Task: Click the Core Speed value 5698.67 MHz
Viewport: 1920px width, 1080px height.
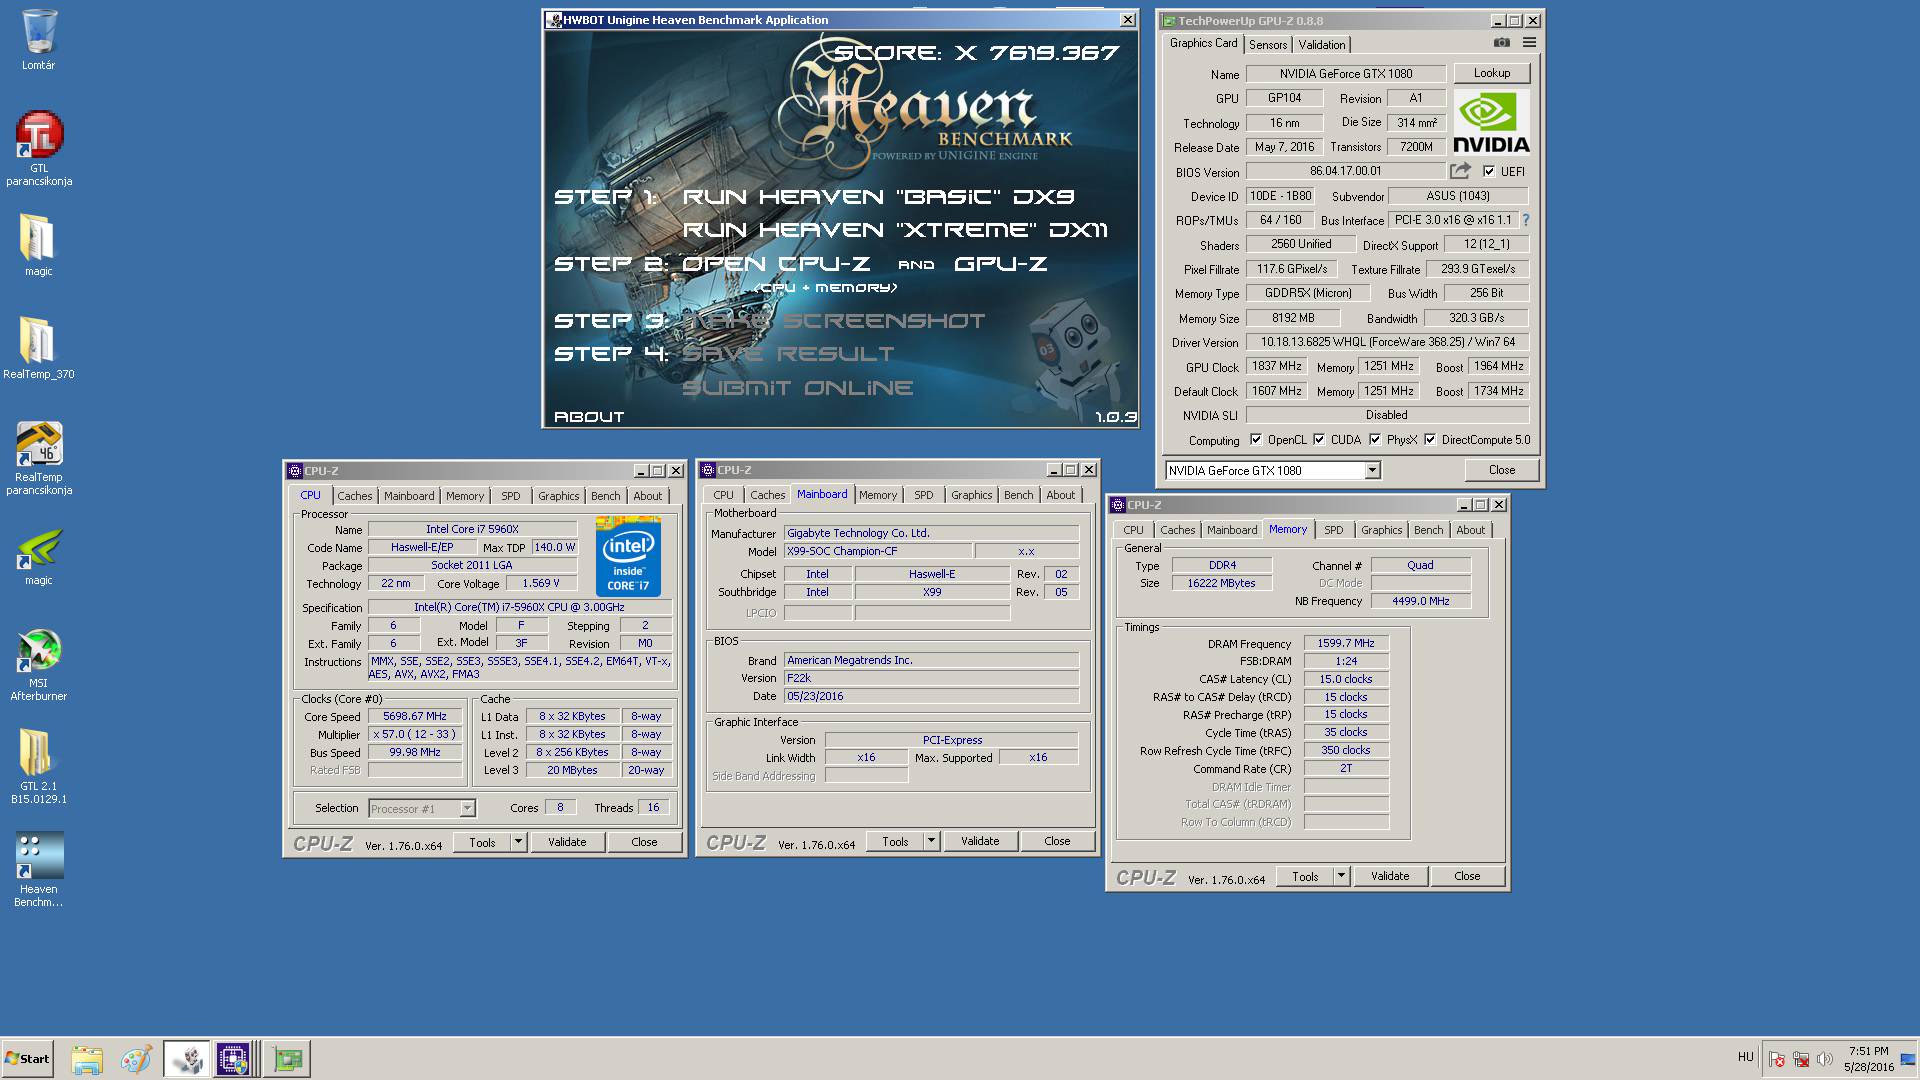Action: pyautogui.click(x=415, y=717)
